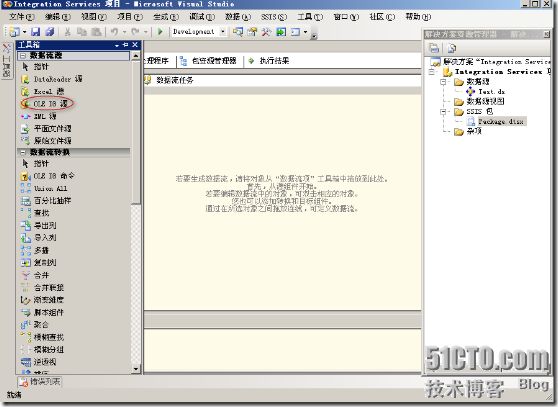
Task: Collapse the 数据流源 toolbox section
Action: pyautogui.click(x=23, y=56)
